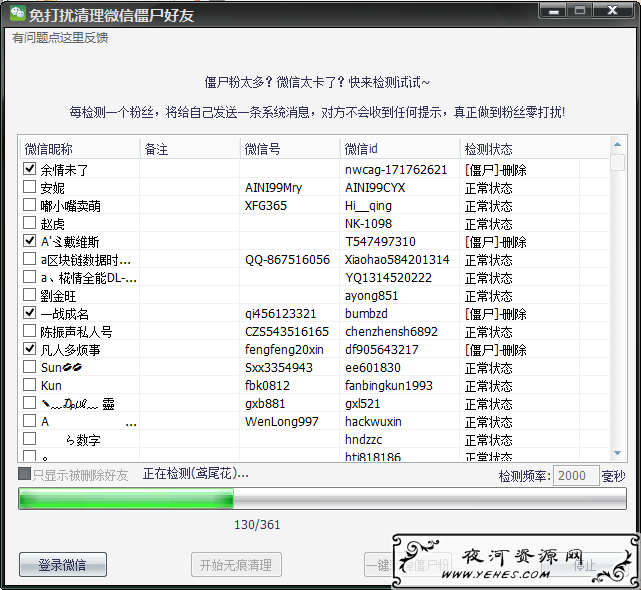Click the 备注 column header
Image resolution: width=641 pixels, height=590 pixels.
click(190, 149)
